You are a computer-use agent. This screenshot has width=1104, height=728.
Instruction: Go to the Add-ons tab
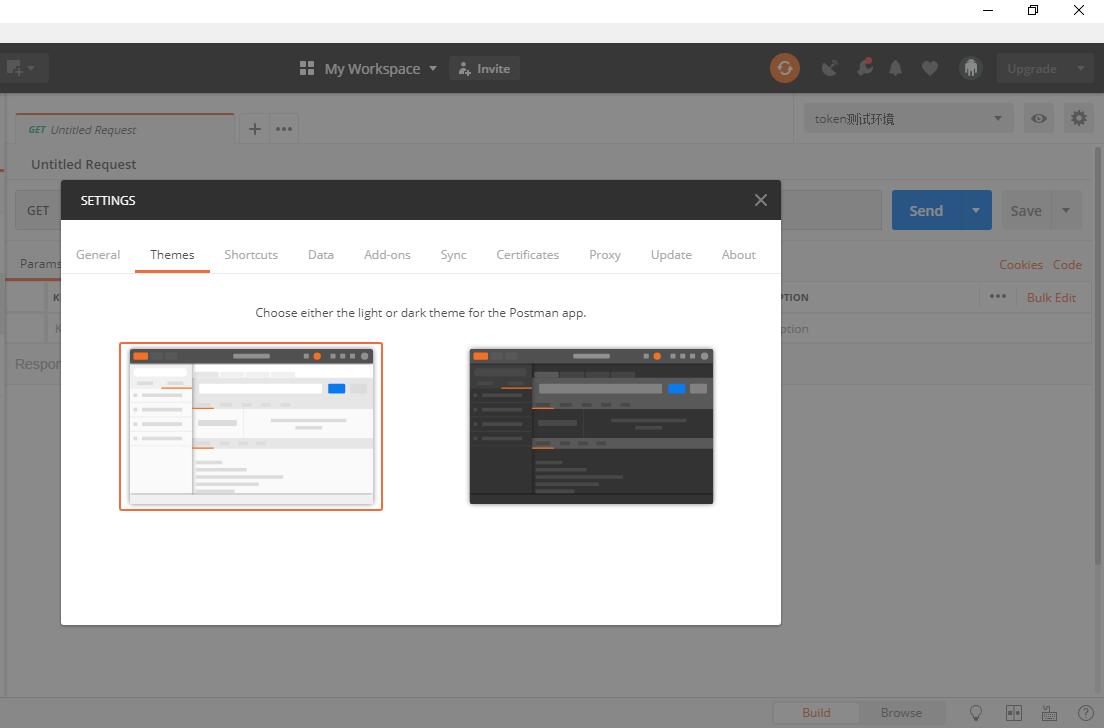tap(387, 255)
